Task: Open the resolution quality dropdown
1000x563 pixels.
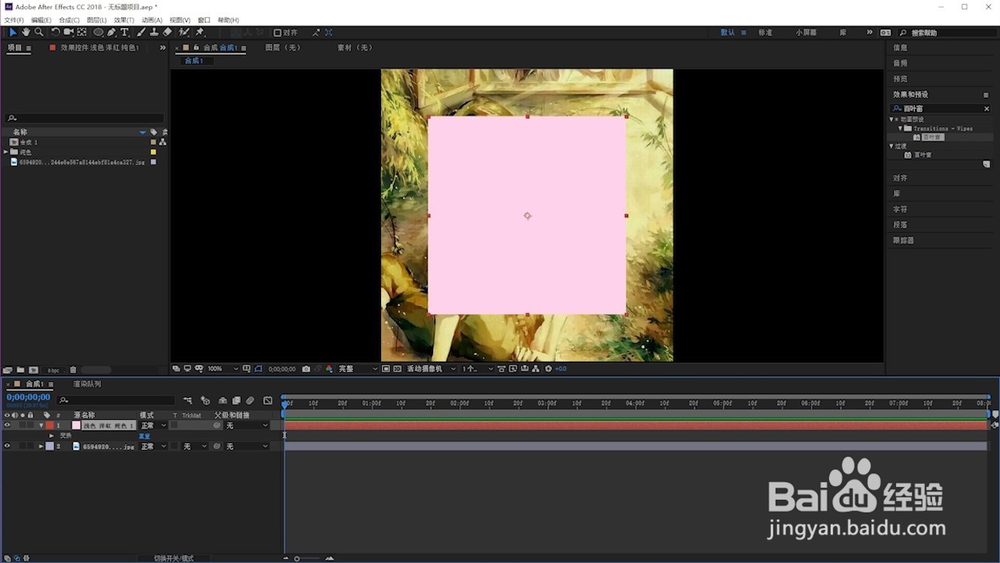Action: coord(357,369)
